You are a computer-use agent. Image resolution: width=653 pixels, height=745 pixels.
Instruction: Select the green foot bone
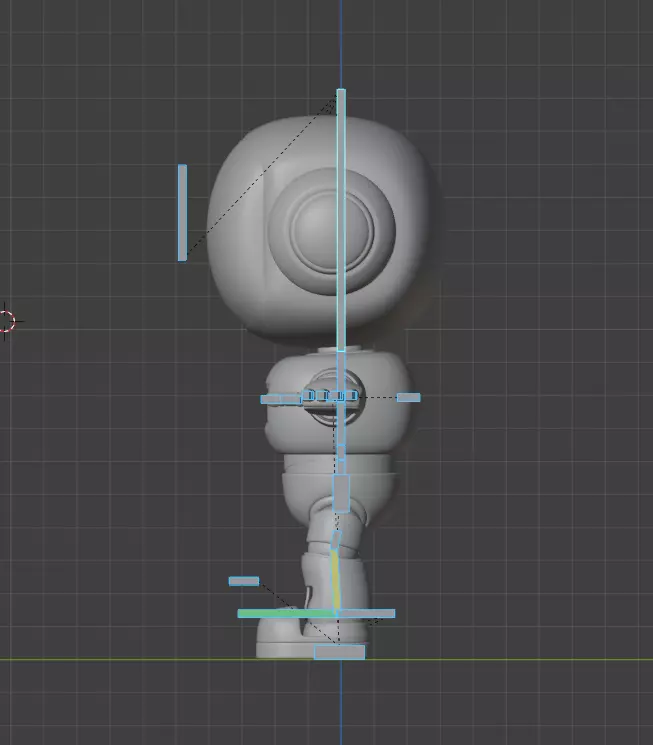[x=287, y=613]
